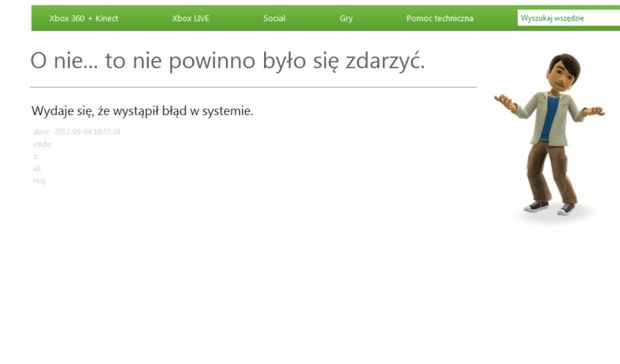Open the Xbox 360 + Kinect menu
Screen dimensions: 620x364
click(x=83, y=18)
